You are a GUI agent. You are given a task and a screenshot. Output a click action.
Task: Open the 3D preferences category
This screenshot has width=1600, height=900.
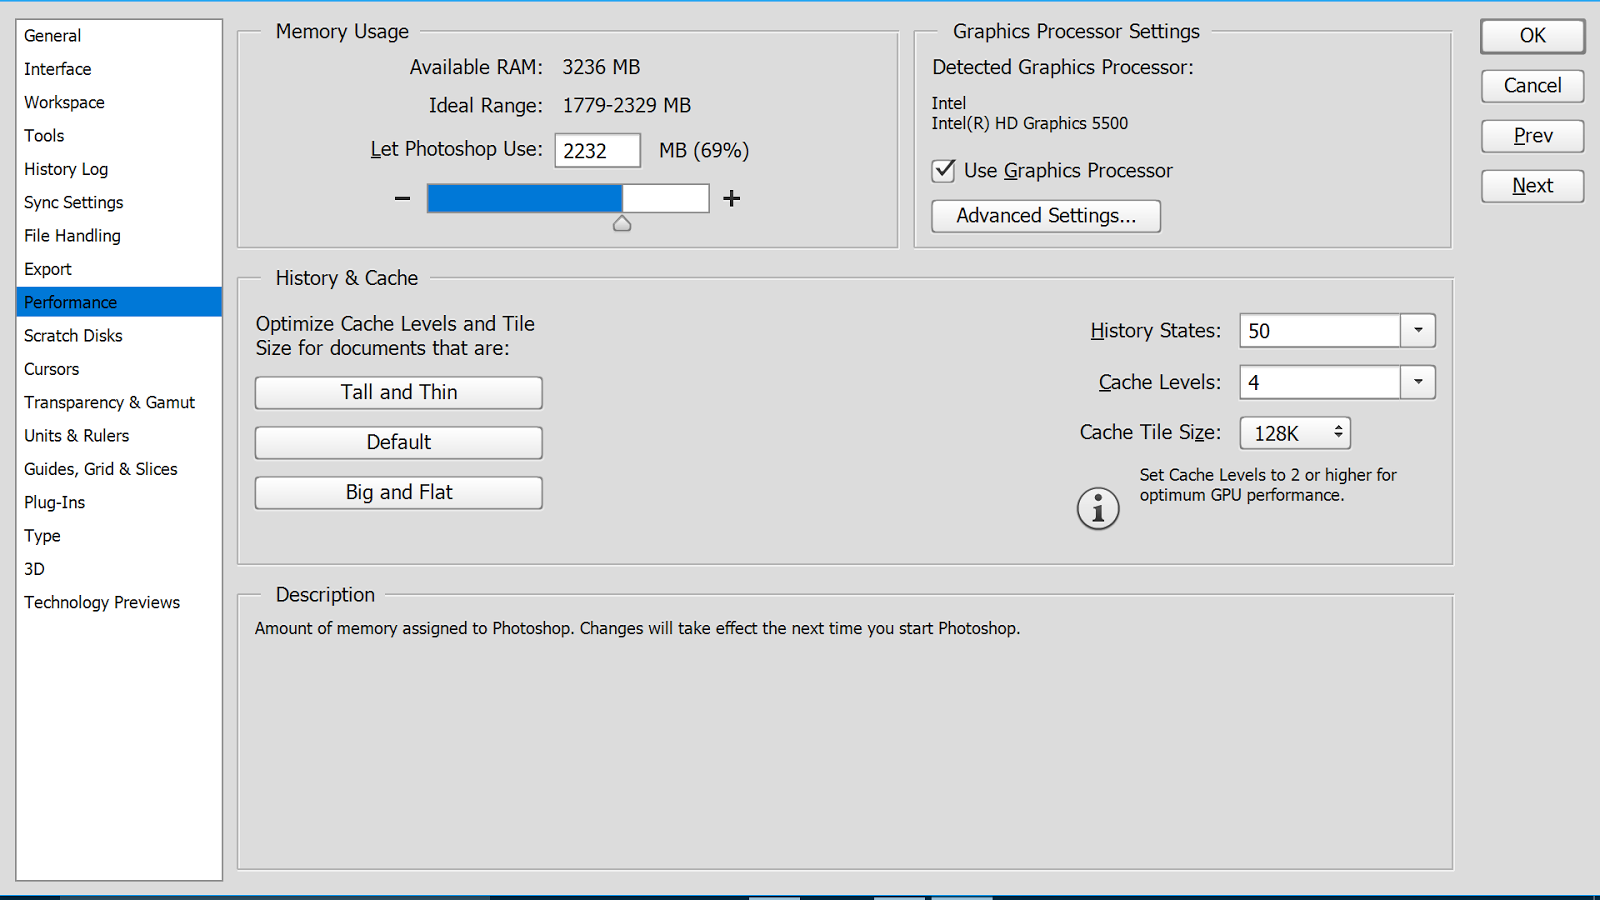[x=119, y=569]
